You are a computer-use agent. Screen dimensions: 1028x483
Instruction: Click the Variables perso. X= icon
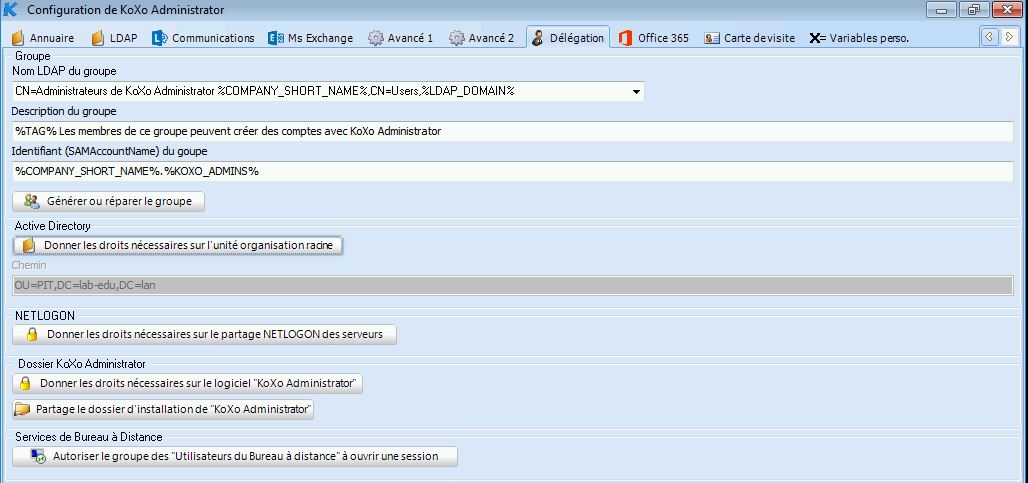(x=818, y=38)
